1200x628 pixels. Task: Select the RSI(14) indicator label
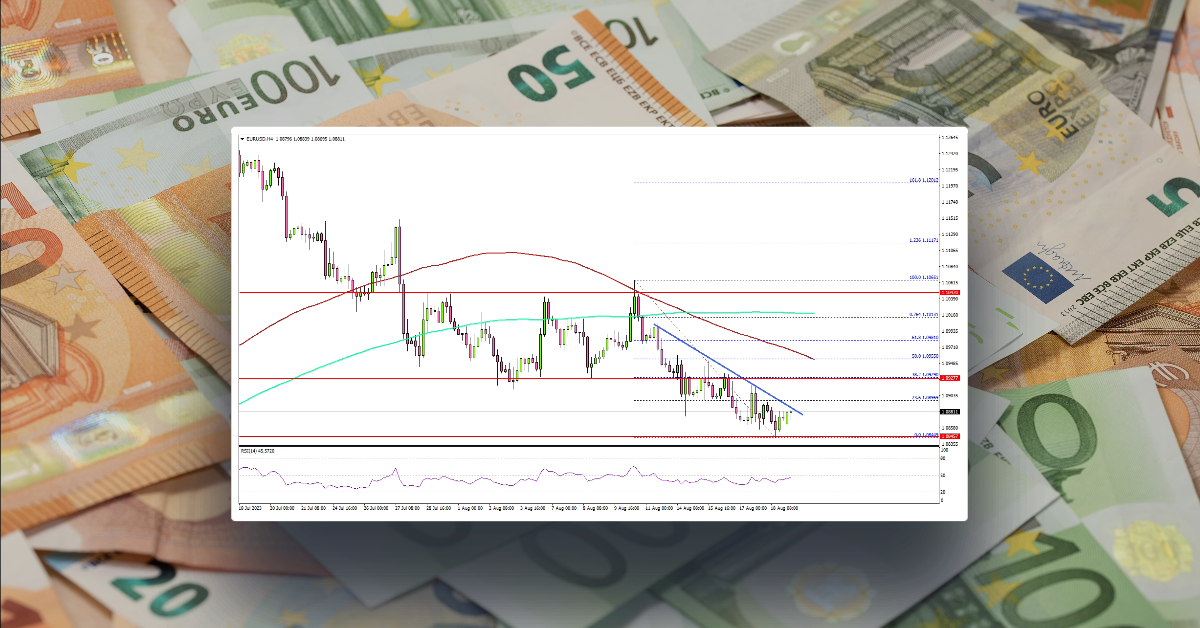coord(258,452)
